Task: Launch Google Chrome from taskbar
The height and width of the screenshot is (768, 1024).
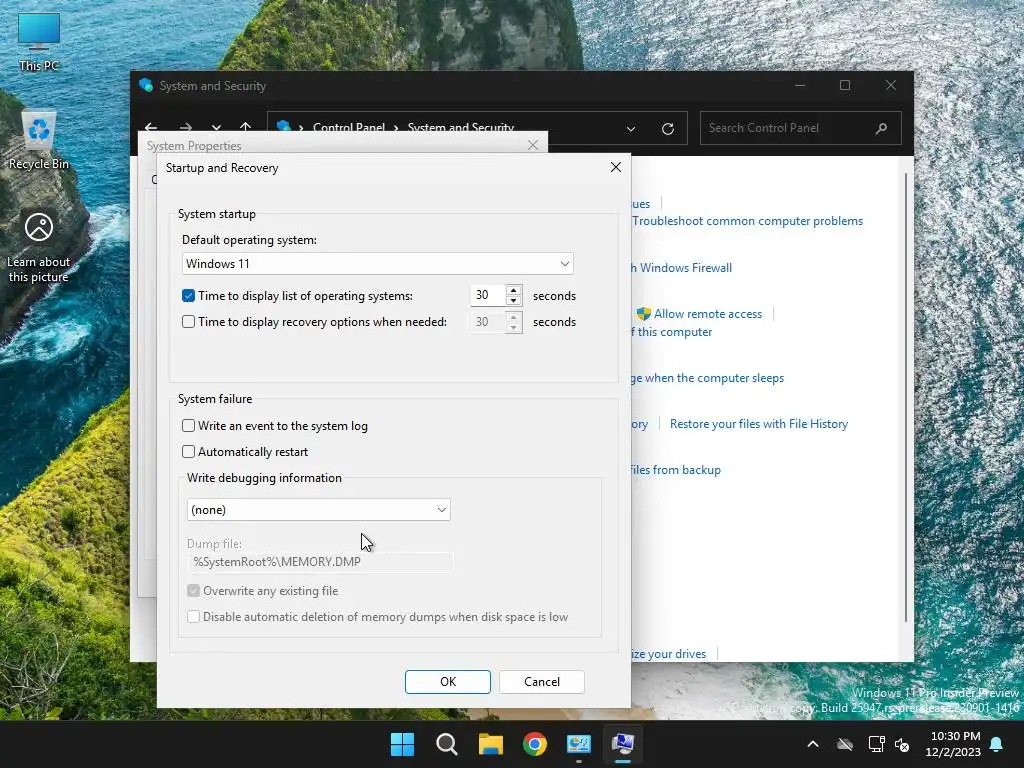Action: click(x=535, y=744)
